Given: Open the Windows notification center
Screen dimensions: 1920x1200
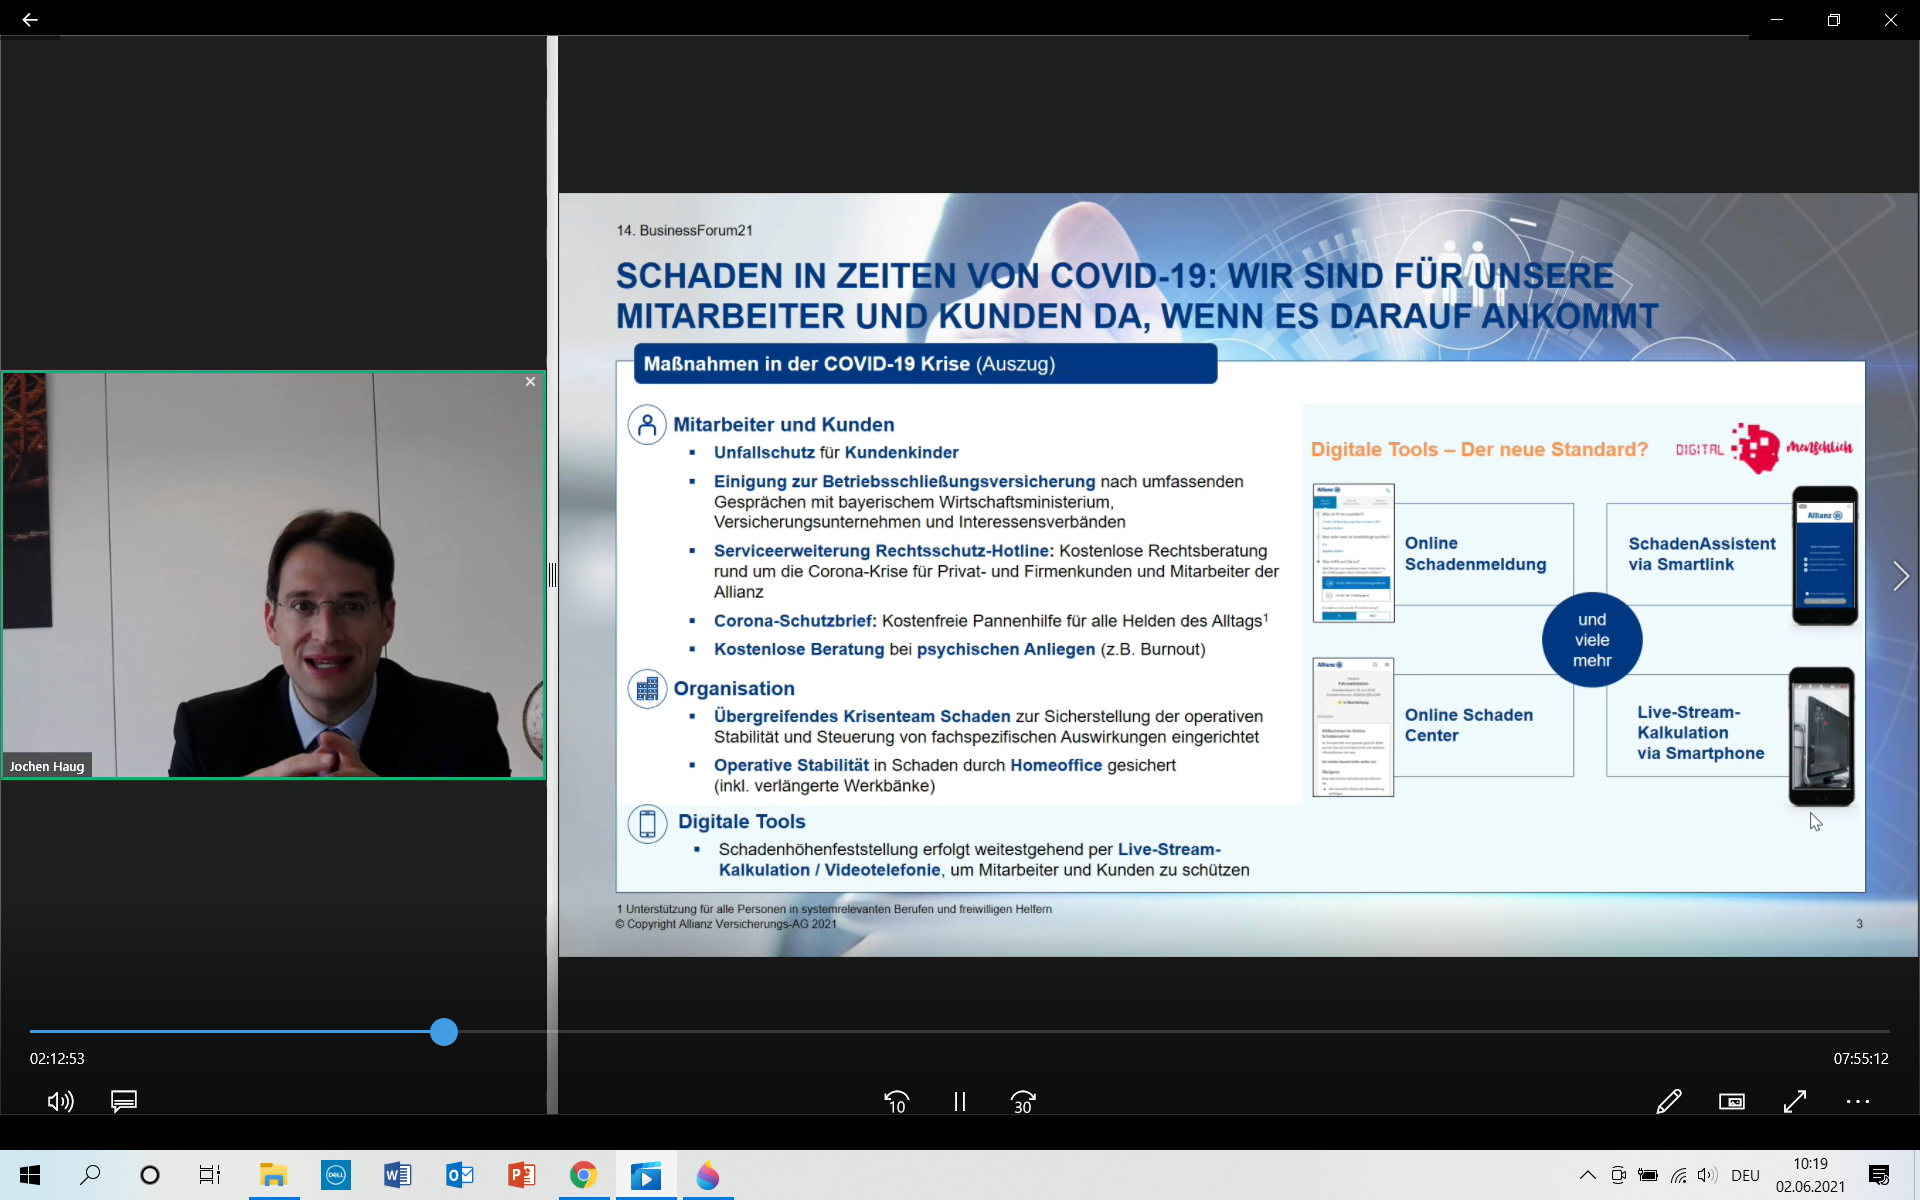Looking at the screenshot, I should [x=1879, y=1175].
